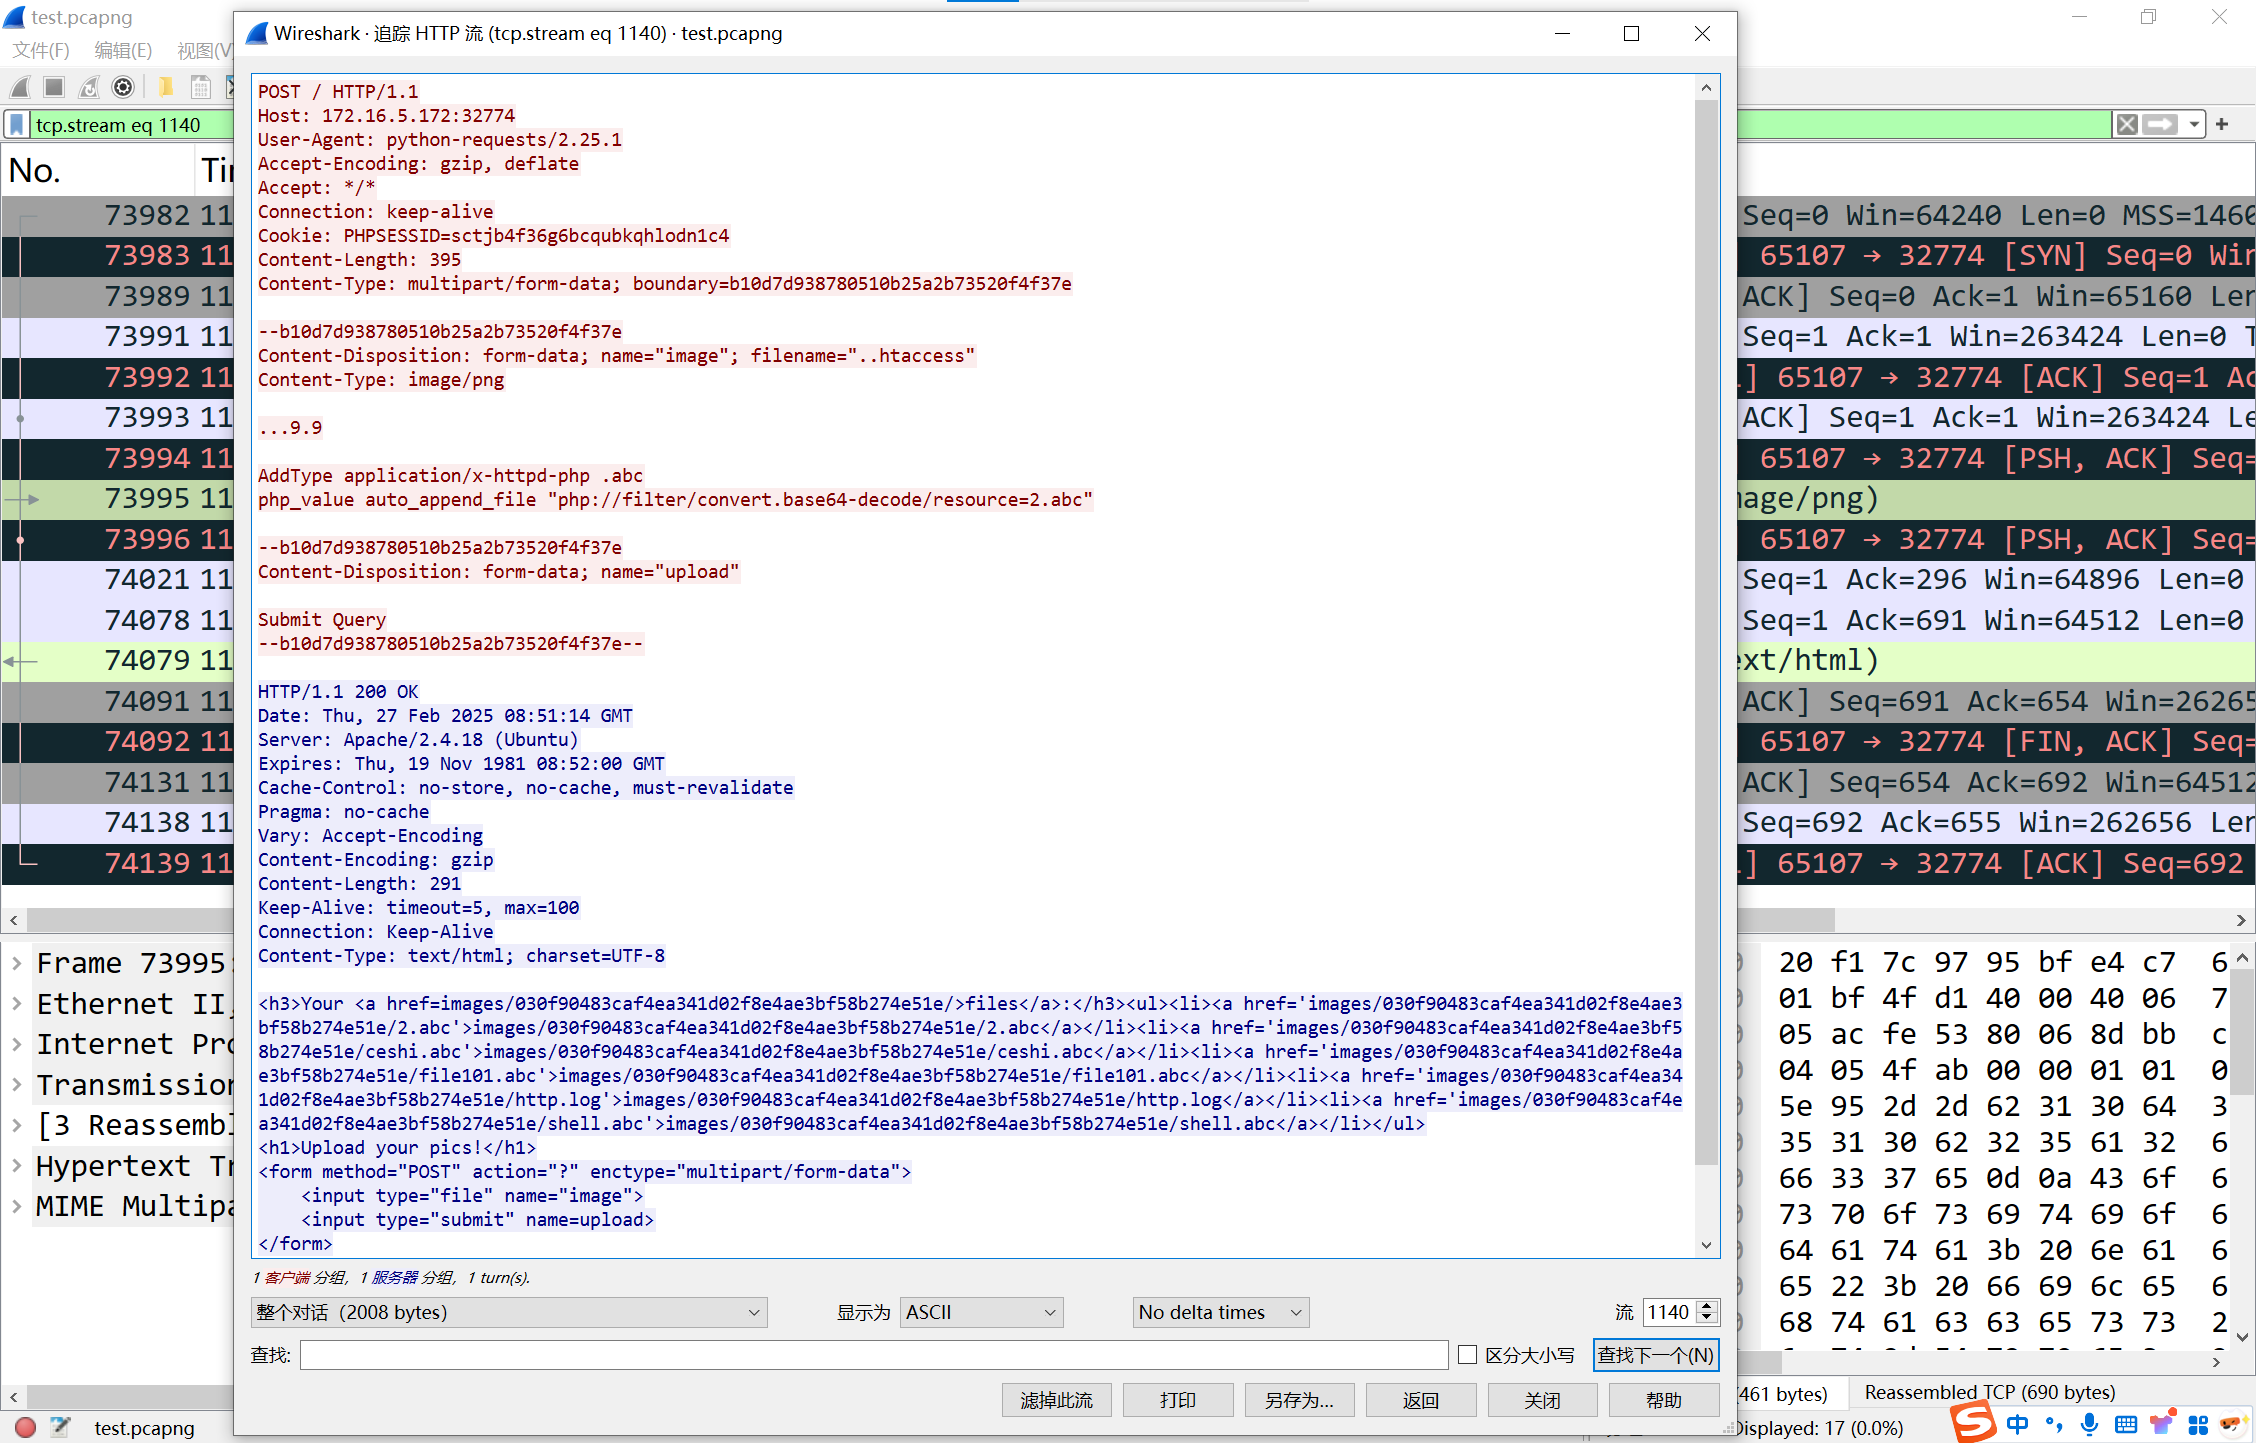Open the 编辑(E) menu

[123, 50]
